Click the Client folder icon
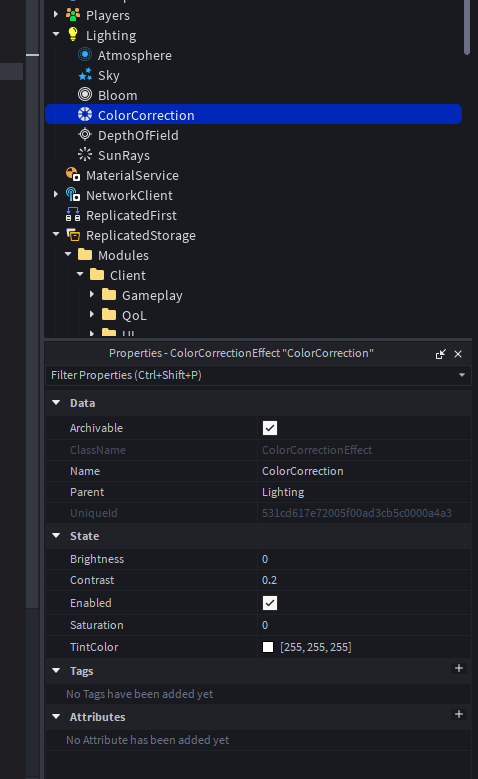478x779 pixels. click(x=97, y=274)
